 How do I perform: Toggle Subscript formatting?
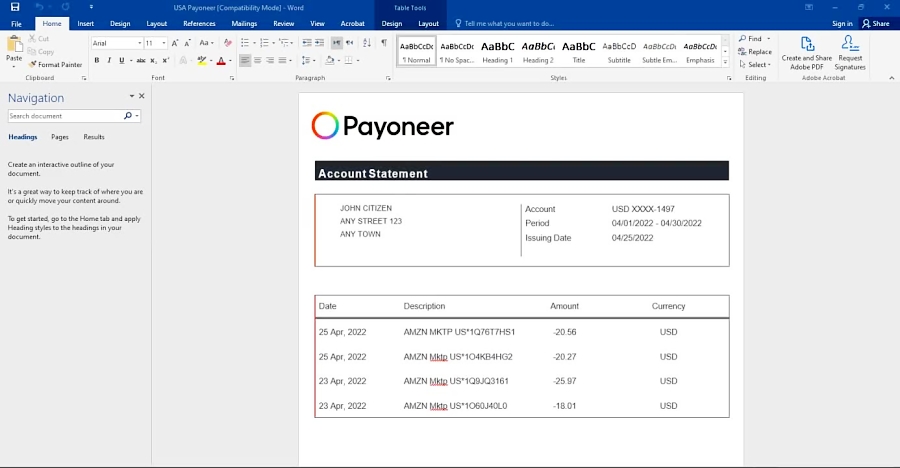click(x=153, y=60)
